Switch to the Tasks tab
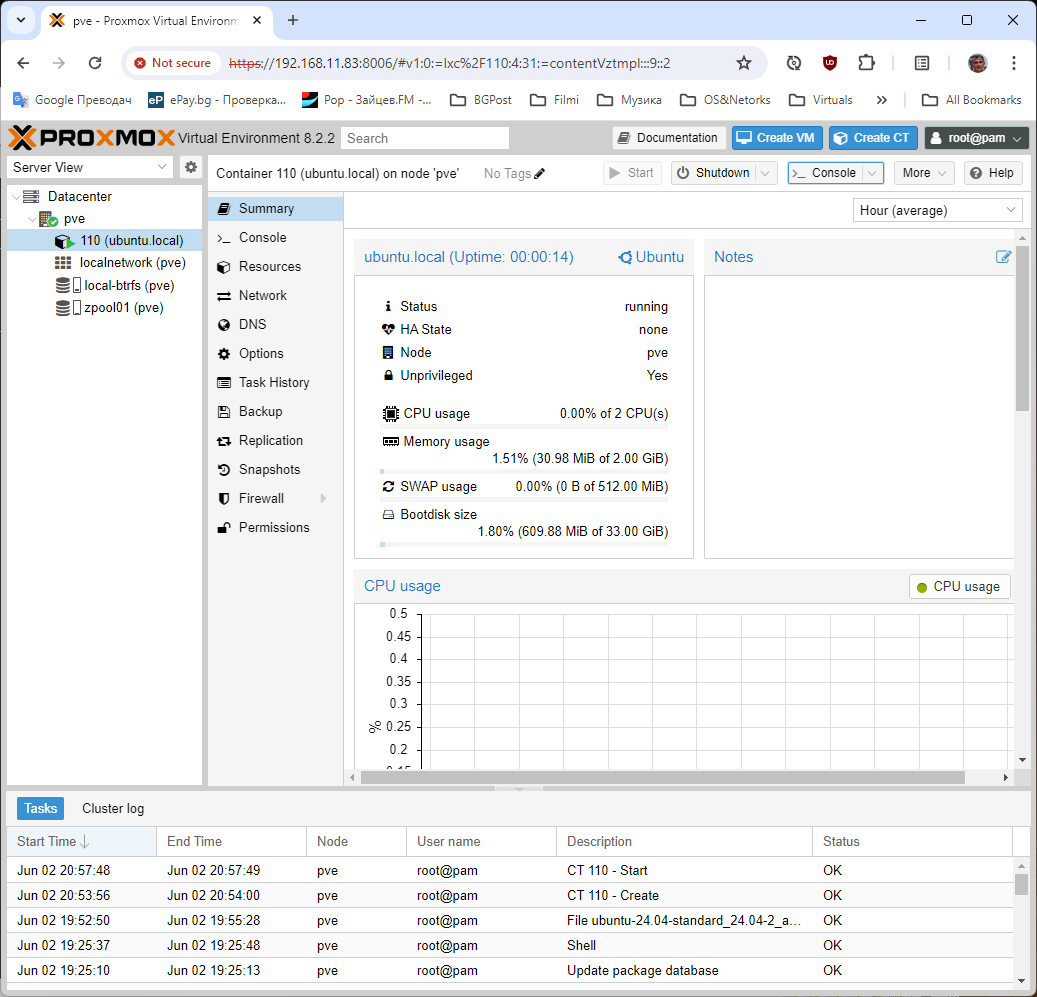Image resolution: width=1037 pixels, height=997 pixels. (x=40, y=809)
